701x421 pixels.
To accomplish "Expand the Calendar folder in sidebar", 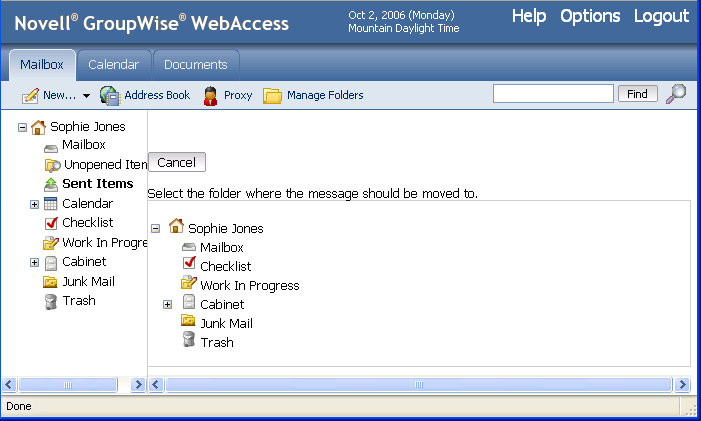I will tap(34, 204).
